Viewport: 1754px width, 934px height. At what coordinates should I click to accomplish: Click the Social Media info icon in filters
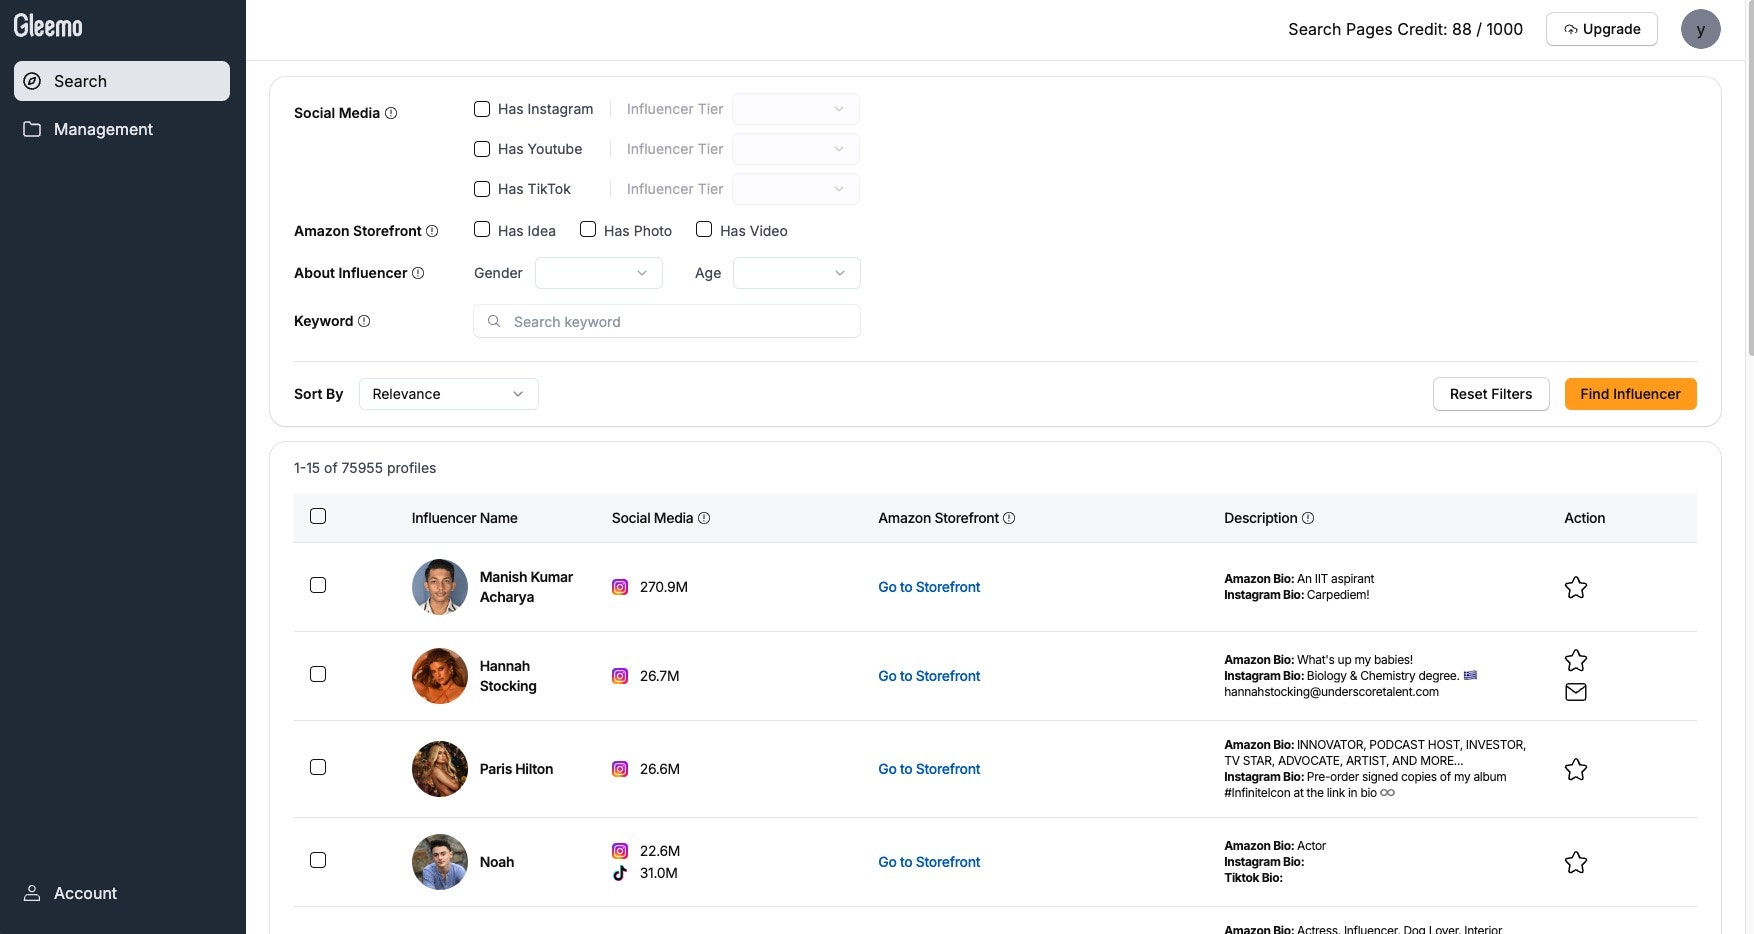tap(391, 113)
